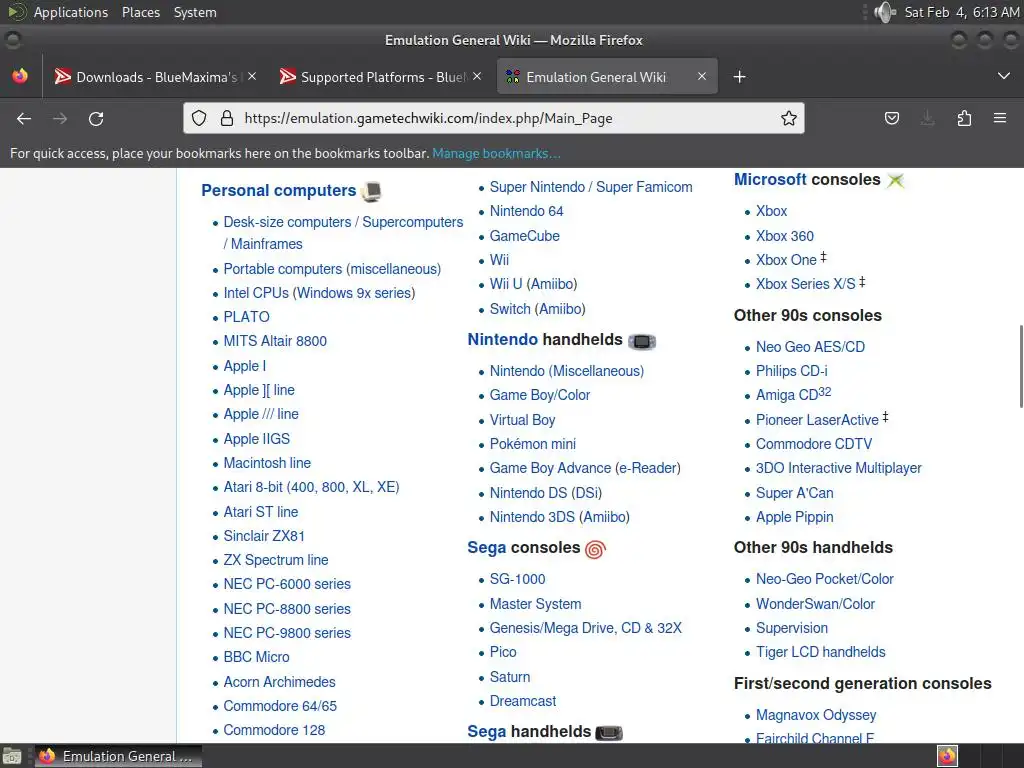Open the Super Nintendo / Super Famicom link
Screen dimensions: 1024x768
coord(591,187)
